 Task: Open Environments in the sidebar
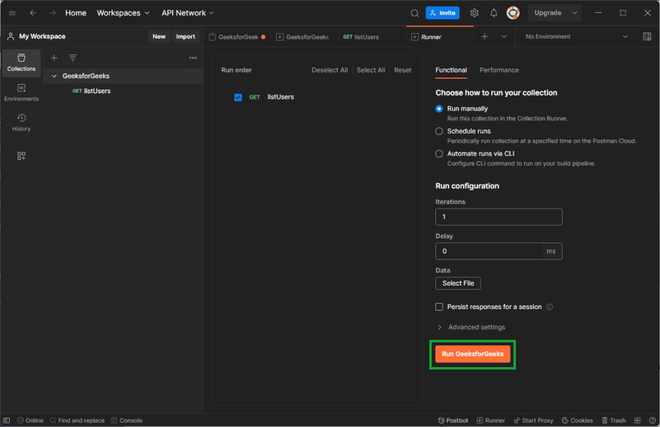[21, 92]
